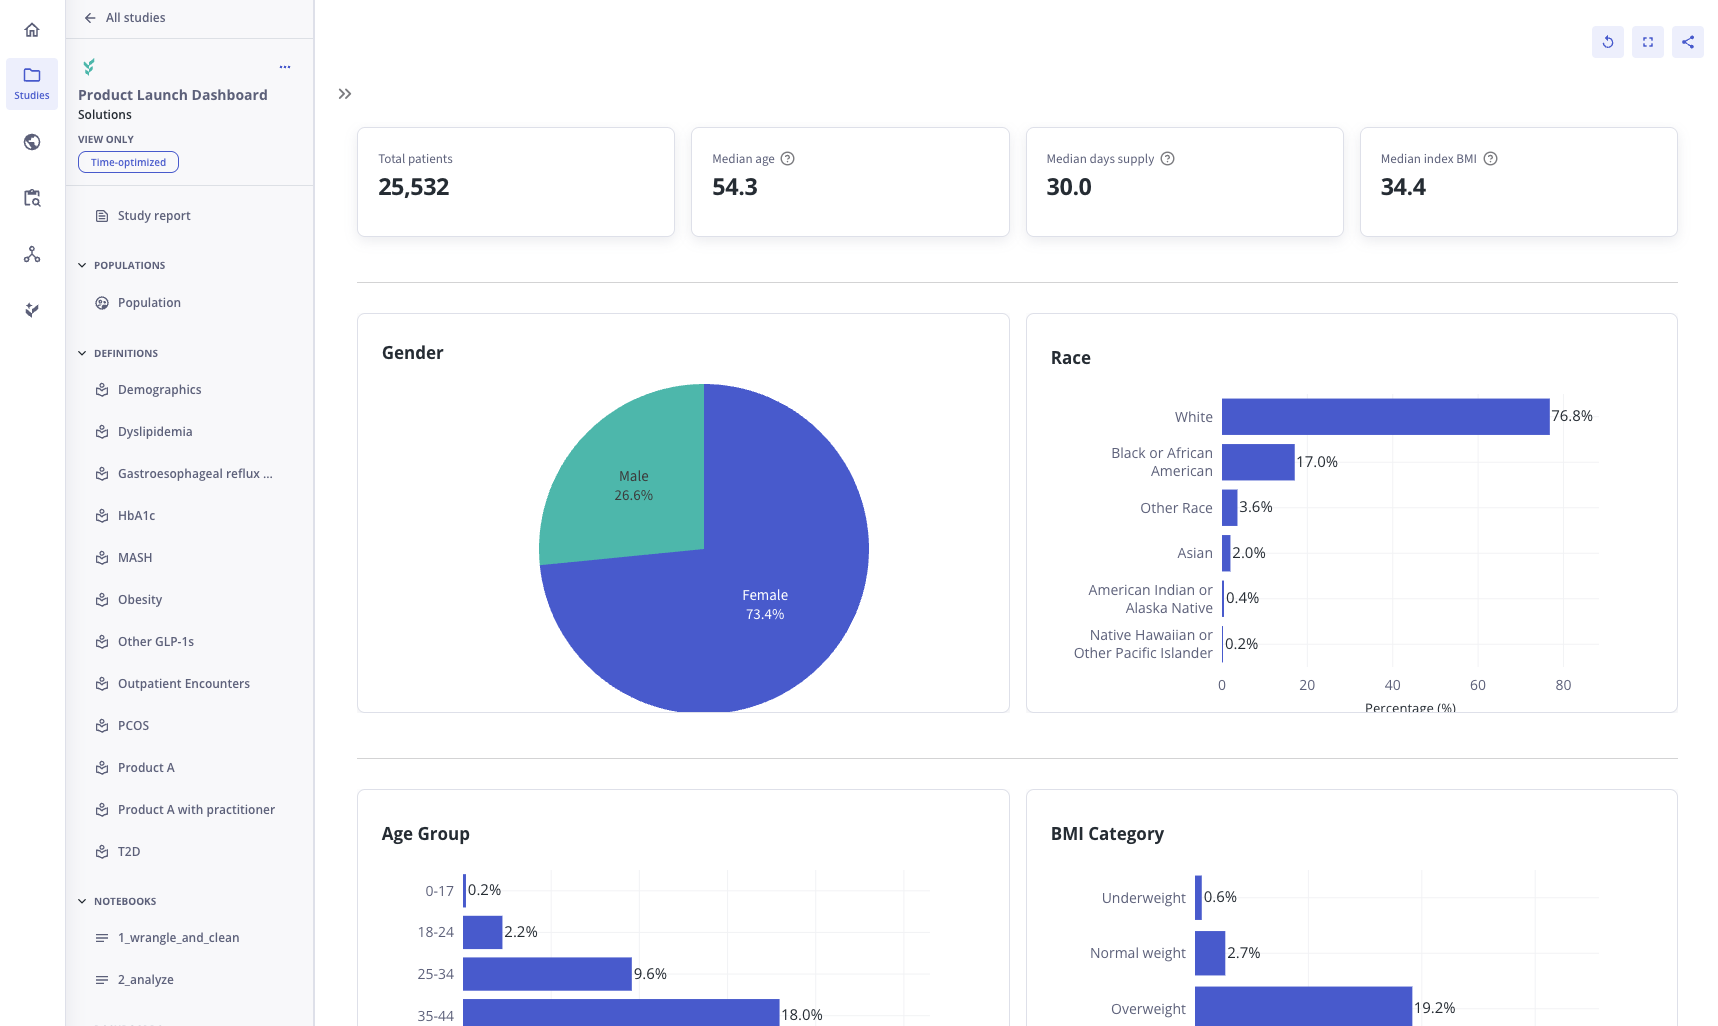The width and height of the screenshot is (1718, 1026).
Task: Click the home icon in left rail
Action: pos(32,30)
